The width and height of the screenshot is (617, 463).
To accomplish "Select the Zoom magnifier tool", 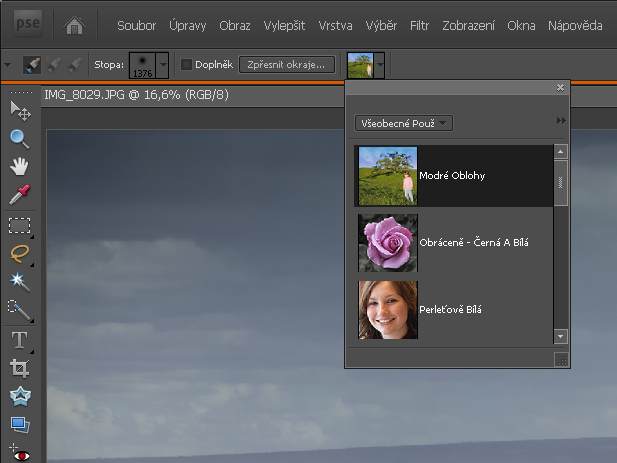I will pyautogui.click(x=19, y=138).
